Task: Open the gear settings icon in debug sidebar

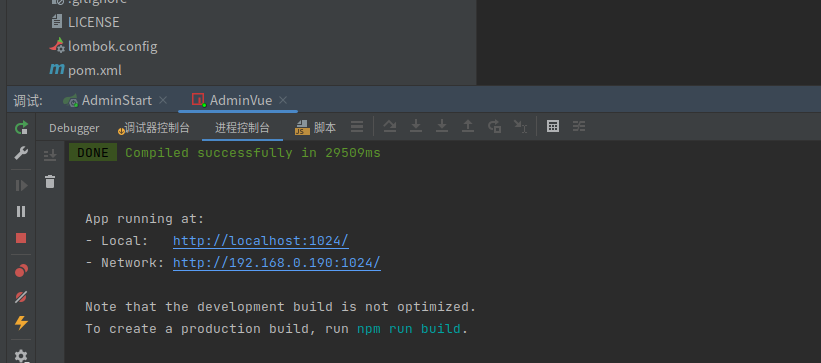Action: (x=21, y=356)
